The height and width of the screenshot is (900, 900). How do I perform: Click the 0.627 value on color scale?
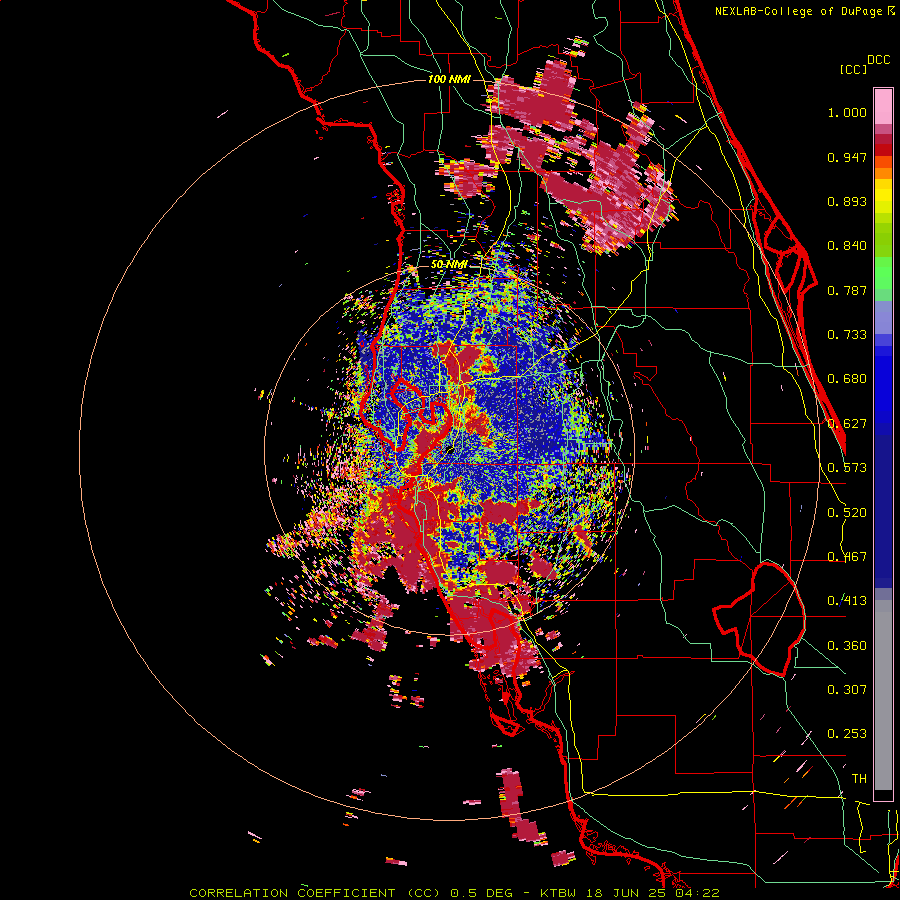[847, 424]
